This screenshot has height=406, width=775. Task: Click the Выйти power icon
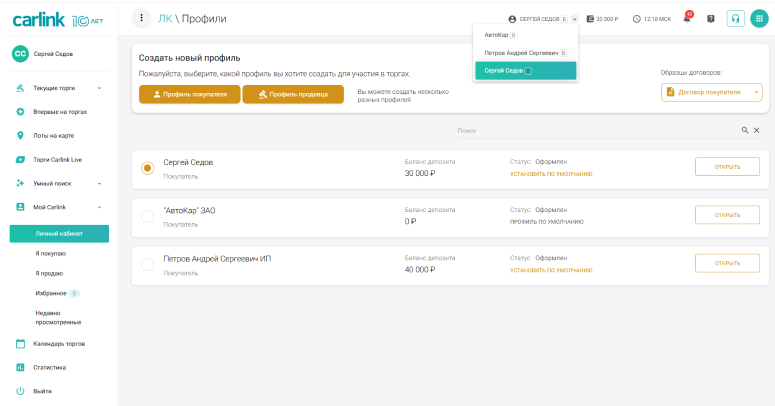coord(20,391)
